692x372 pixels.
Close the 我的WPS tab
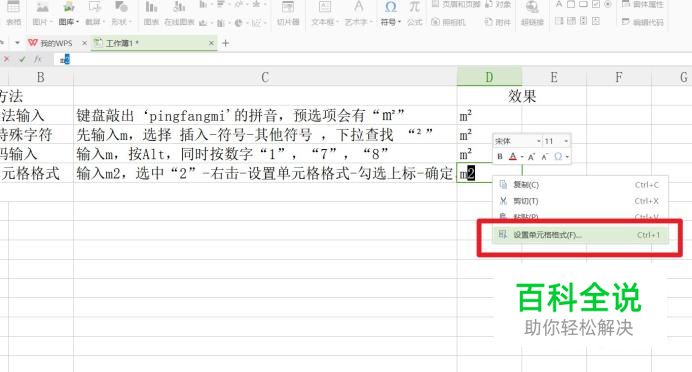point(84,43)
